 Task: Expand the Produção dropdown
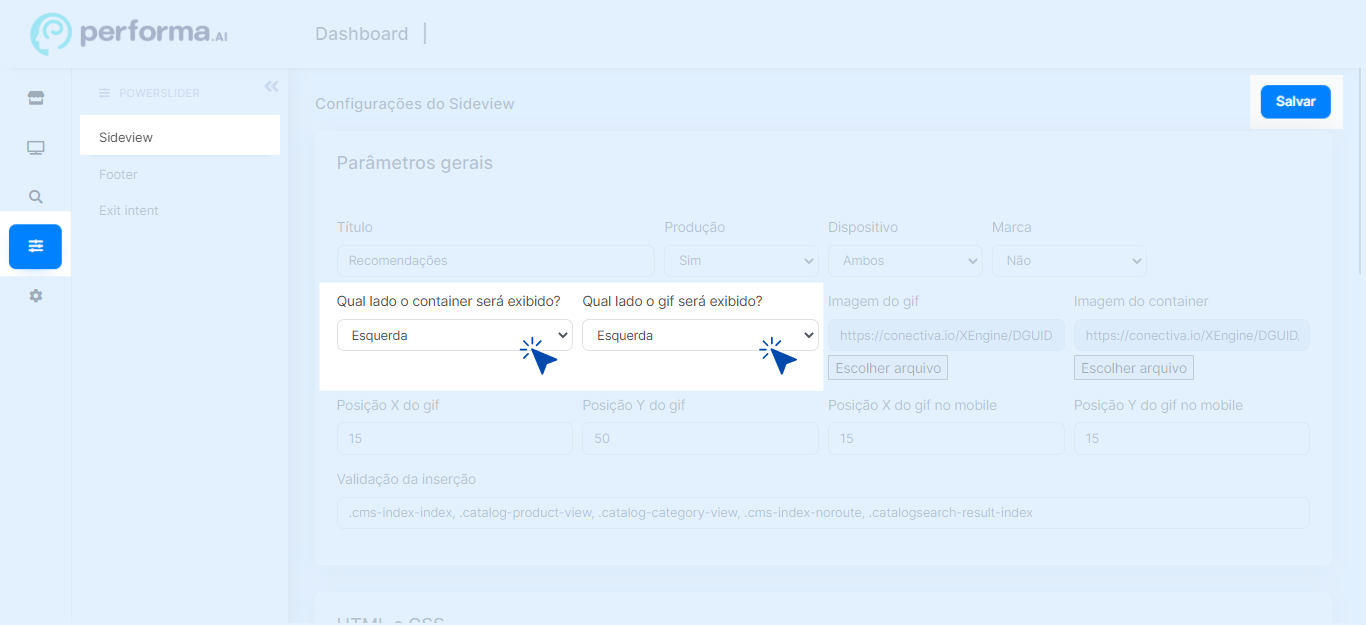741,261
